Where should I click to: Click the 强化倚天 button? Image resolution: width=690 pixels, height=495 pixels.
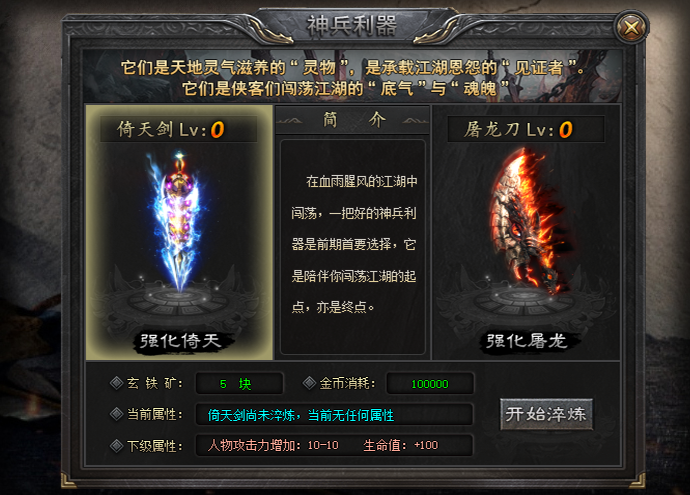(x=179, y=341)
